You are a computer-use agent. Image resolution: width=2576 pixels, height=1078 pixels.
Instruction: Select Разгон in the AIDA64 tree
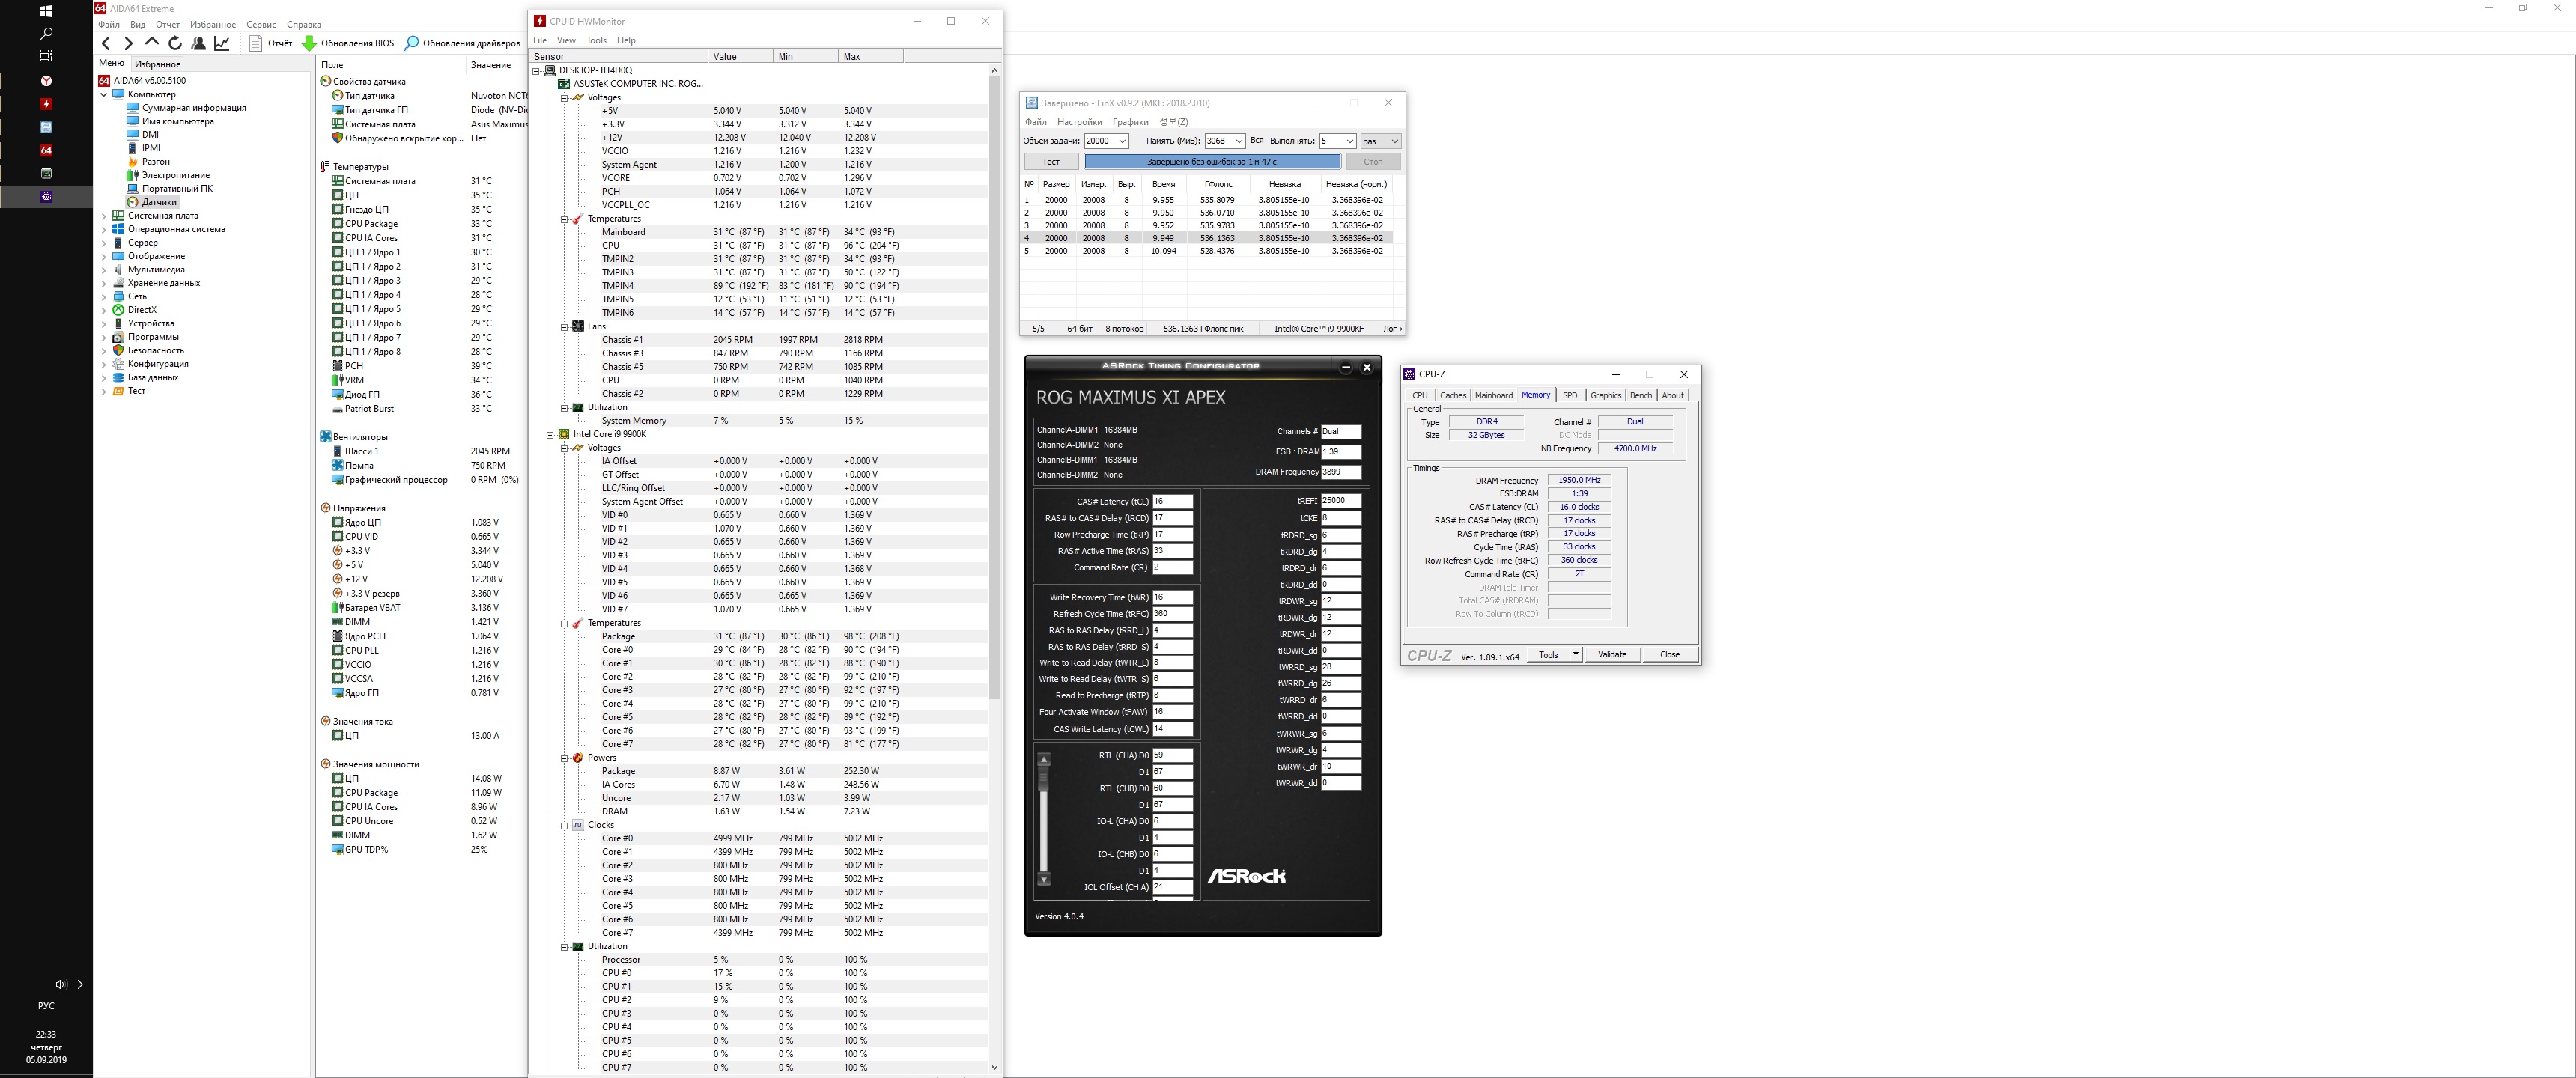point(155,161)
